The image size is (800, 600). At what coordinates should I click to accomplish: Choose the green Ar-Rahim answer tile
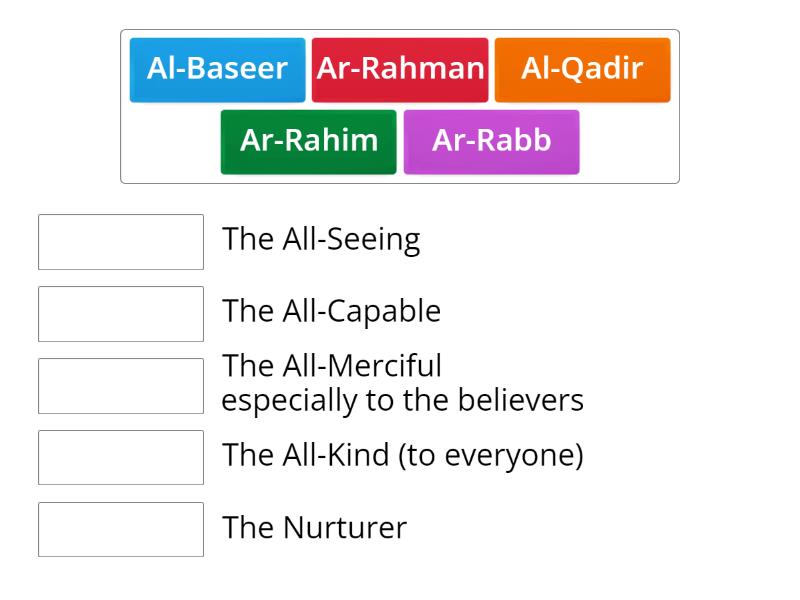308,141
